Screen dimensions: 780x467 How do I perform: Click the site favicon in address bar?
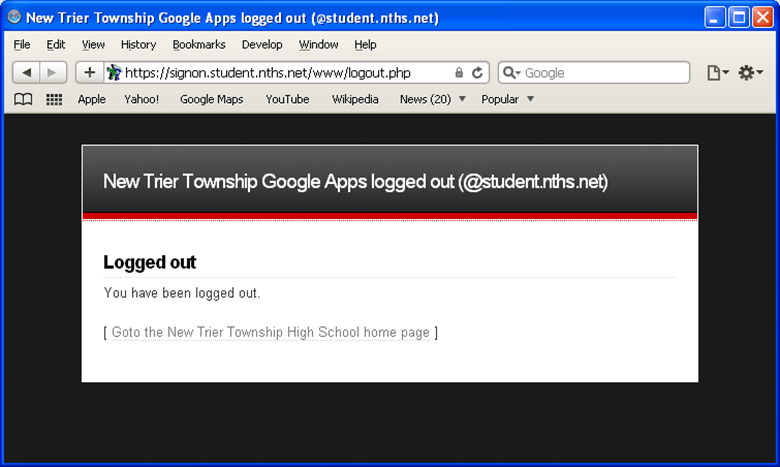(x=114, y=73)
